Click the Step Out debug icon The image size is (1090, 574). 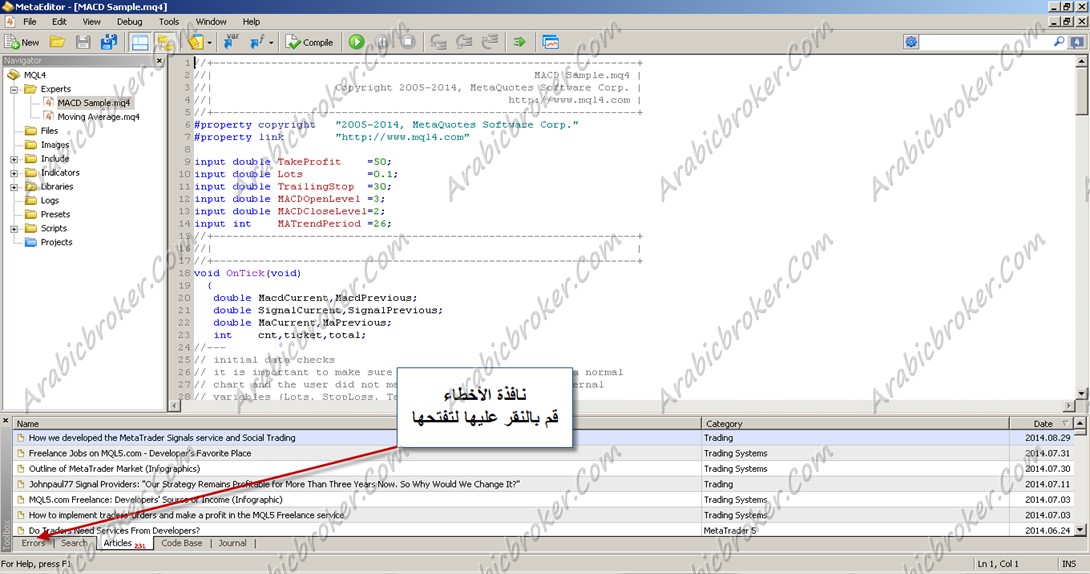[x=490, y=42]
